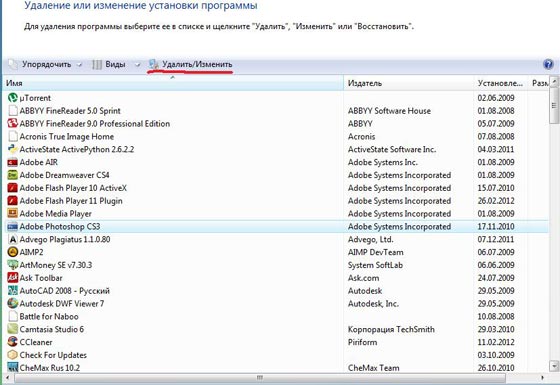
Task: Click the Acronis True Image Home icon
Action: pos(13,136)
